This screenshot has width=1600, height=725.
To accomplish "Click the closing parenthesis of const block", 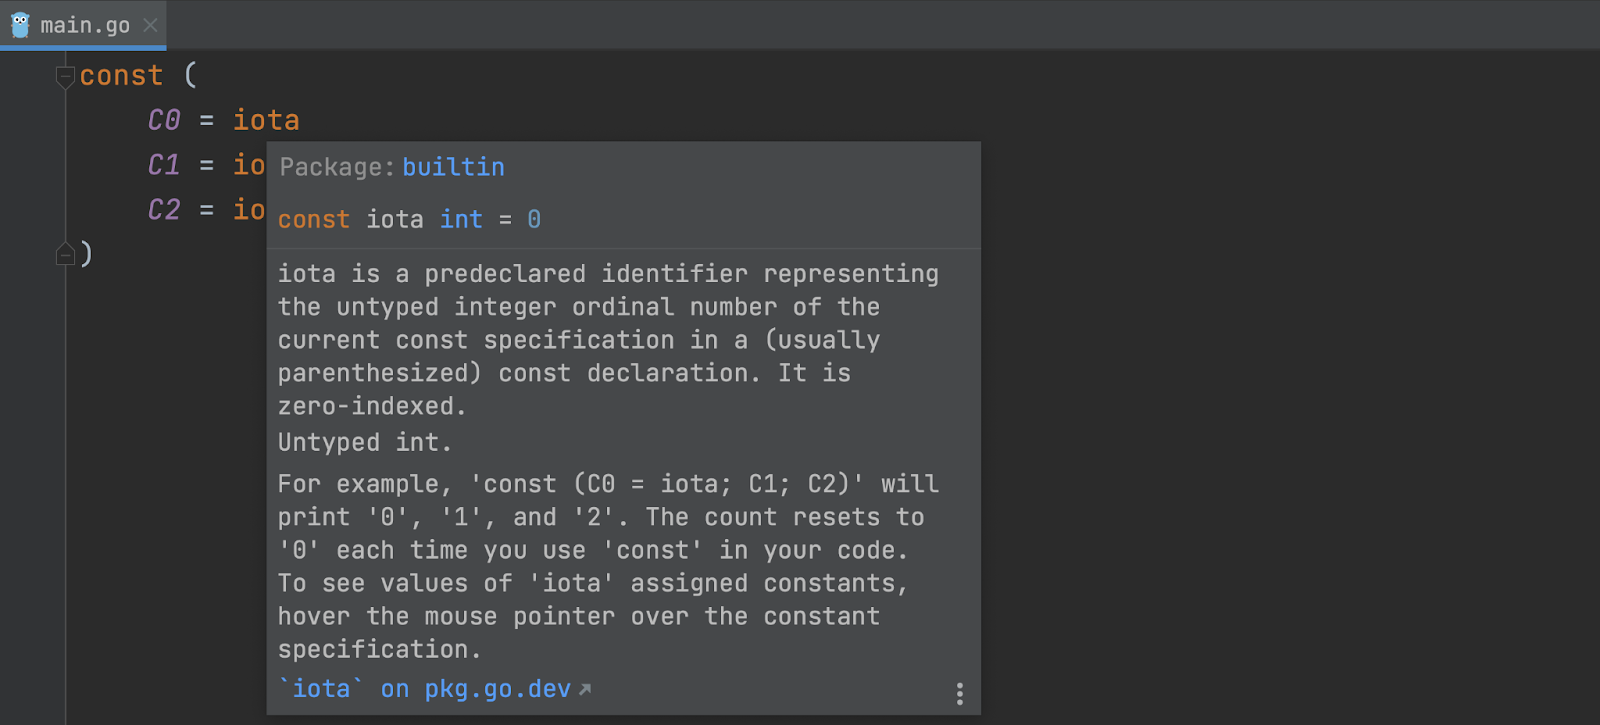I will pos(87,253).
